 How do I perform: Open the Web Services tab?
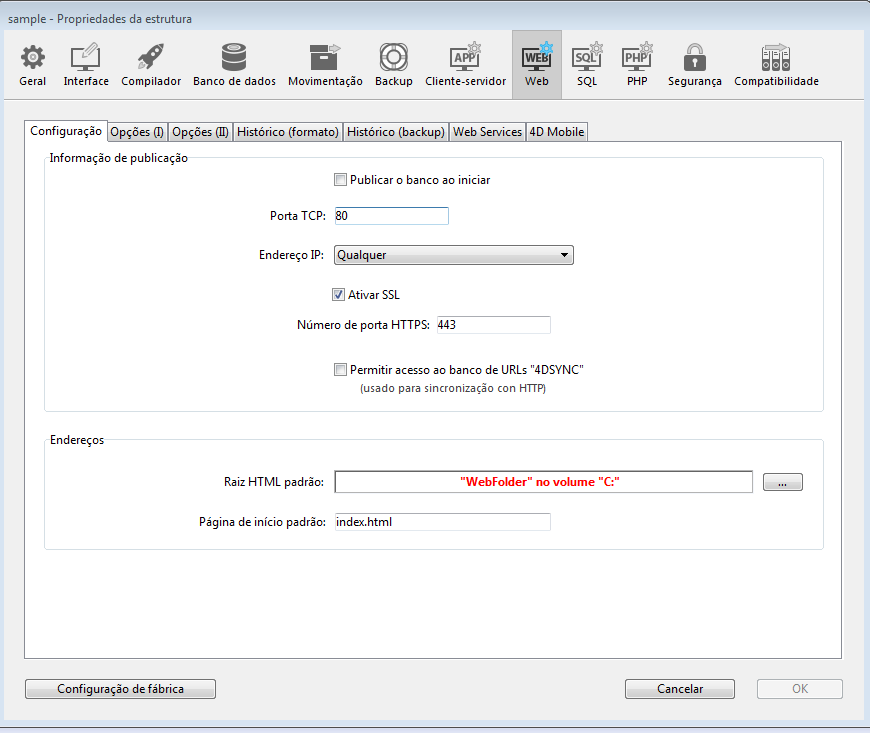point(487,132)
